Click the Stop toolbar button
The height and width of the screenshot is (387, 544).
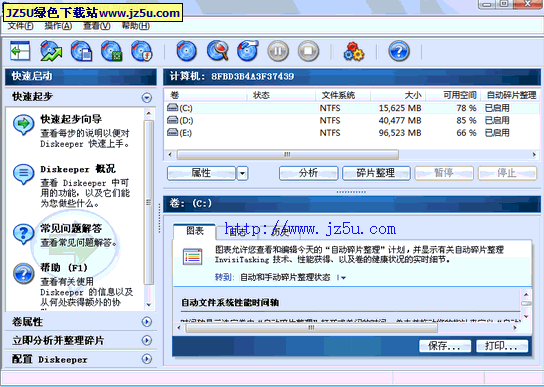(308, 51)
